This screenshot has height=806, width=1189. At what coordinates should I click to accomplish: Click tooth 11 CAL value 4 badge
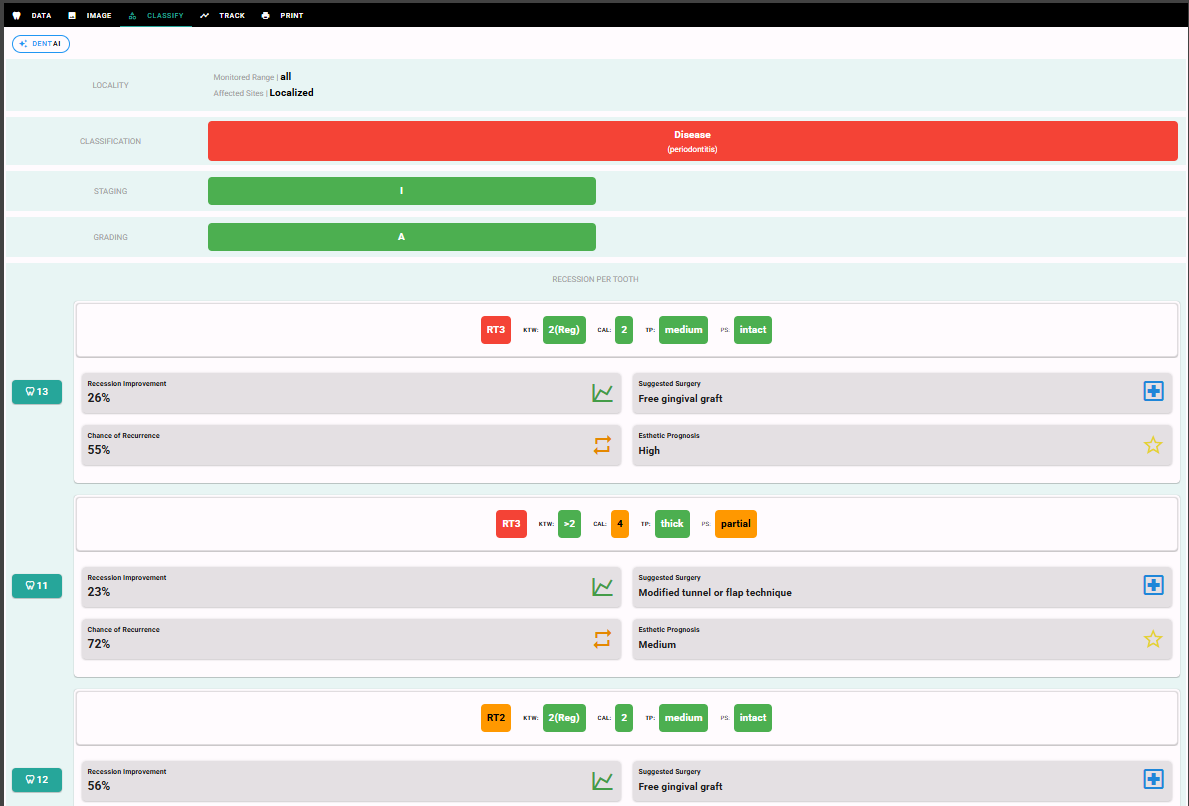click(x=620, y=524)
